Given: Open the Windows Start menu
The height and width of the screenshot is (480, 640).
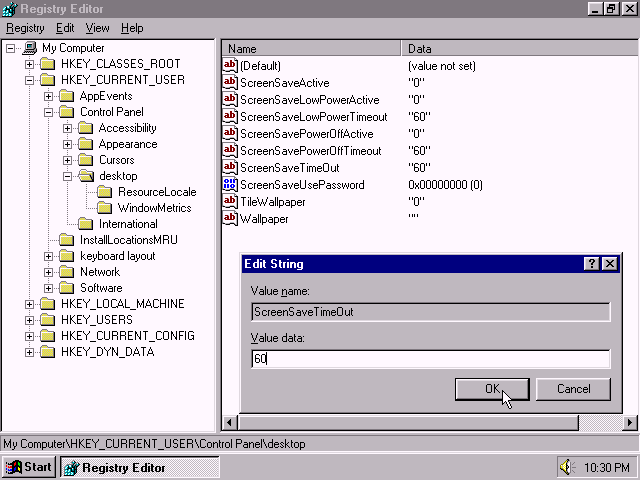Looking at the screenshot, I should (28, 467).
